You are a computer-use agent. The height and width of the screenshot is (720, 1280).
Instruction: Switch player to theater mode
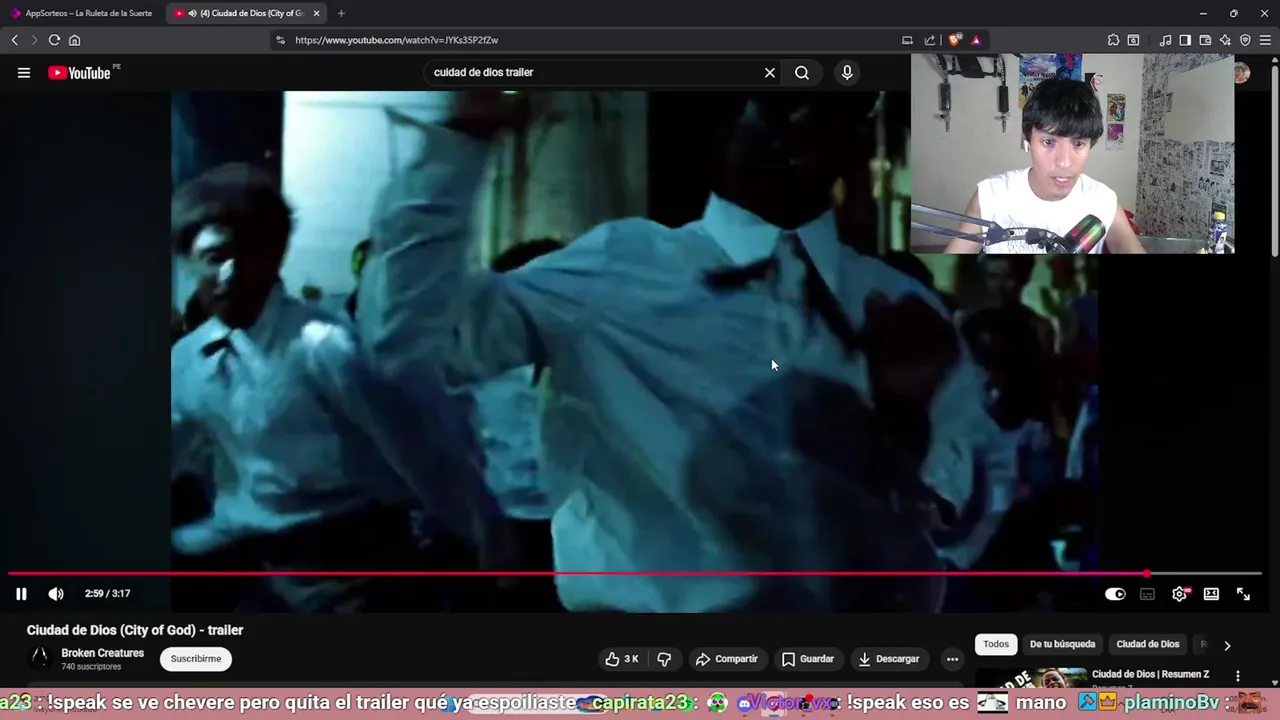coord(1211,594)
